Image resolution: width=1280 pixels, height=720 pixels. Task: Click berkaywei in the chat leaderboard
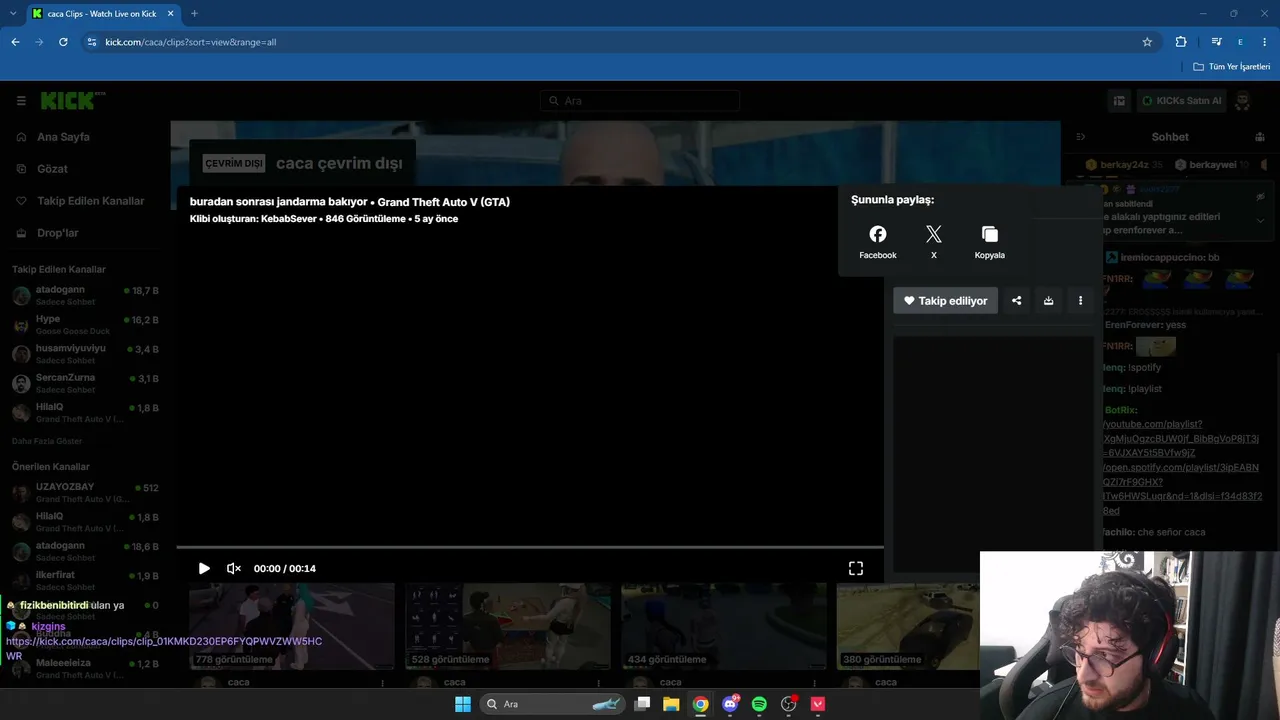coord(1212,165)
